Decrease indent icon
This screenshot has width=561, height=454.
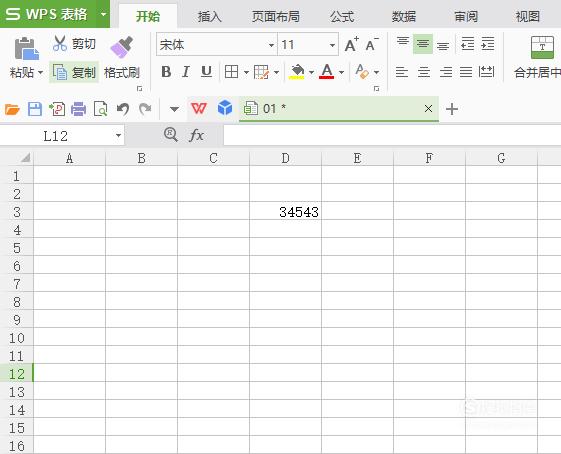coord(468,44)
